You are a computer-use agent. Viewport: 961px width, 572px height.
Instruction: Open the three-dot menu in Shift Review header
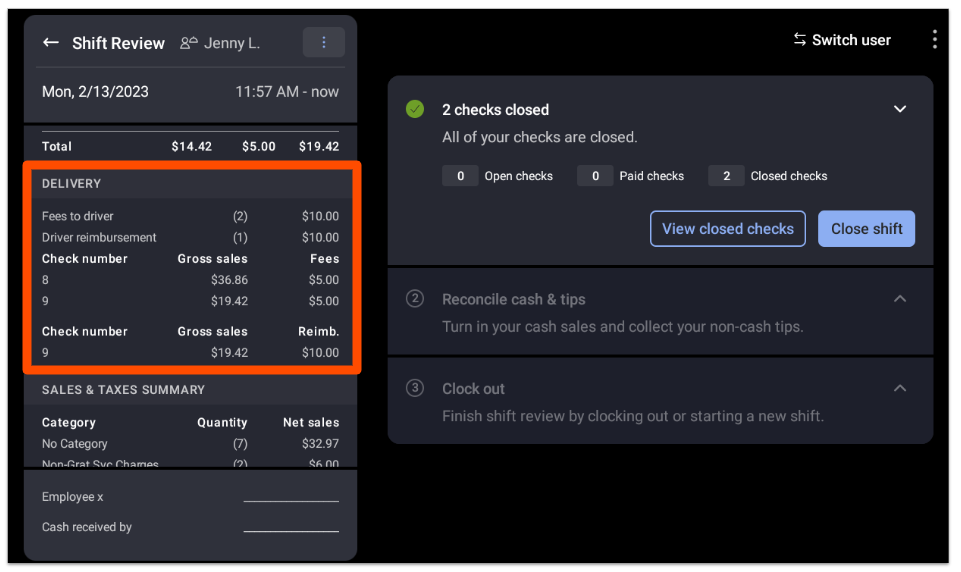323,42
